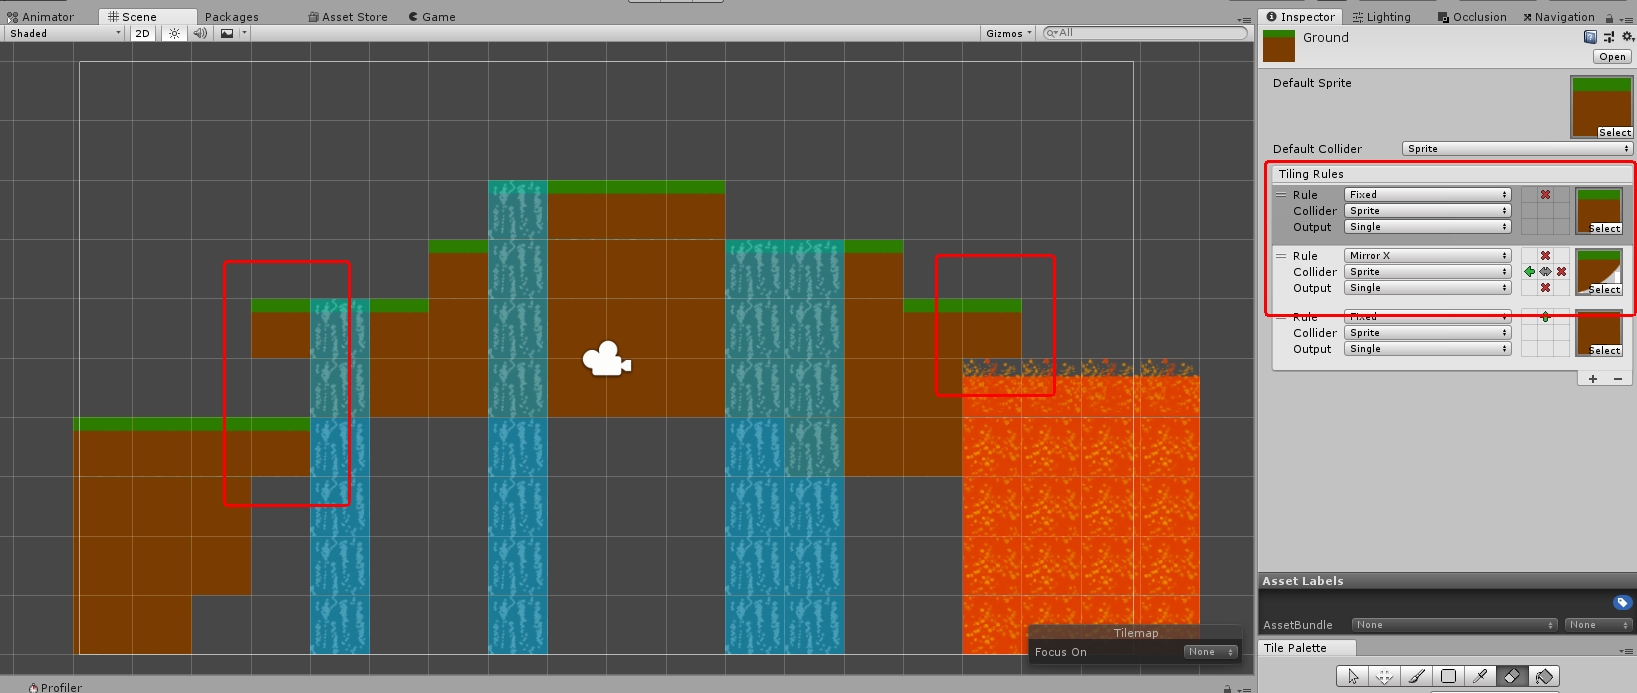Screen dimensions: 1637x693
Task: Switch to the Occlusion tab
Action: pos(1472,17)
